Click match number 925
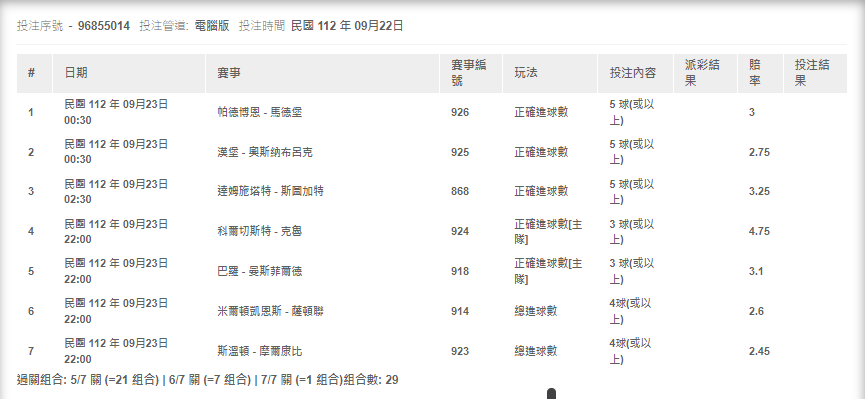 (460, 152)
